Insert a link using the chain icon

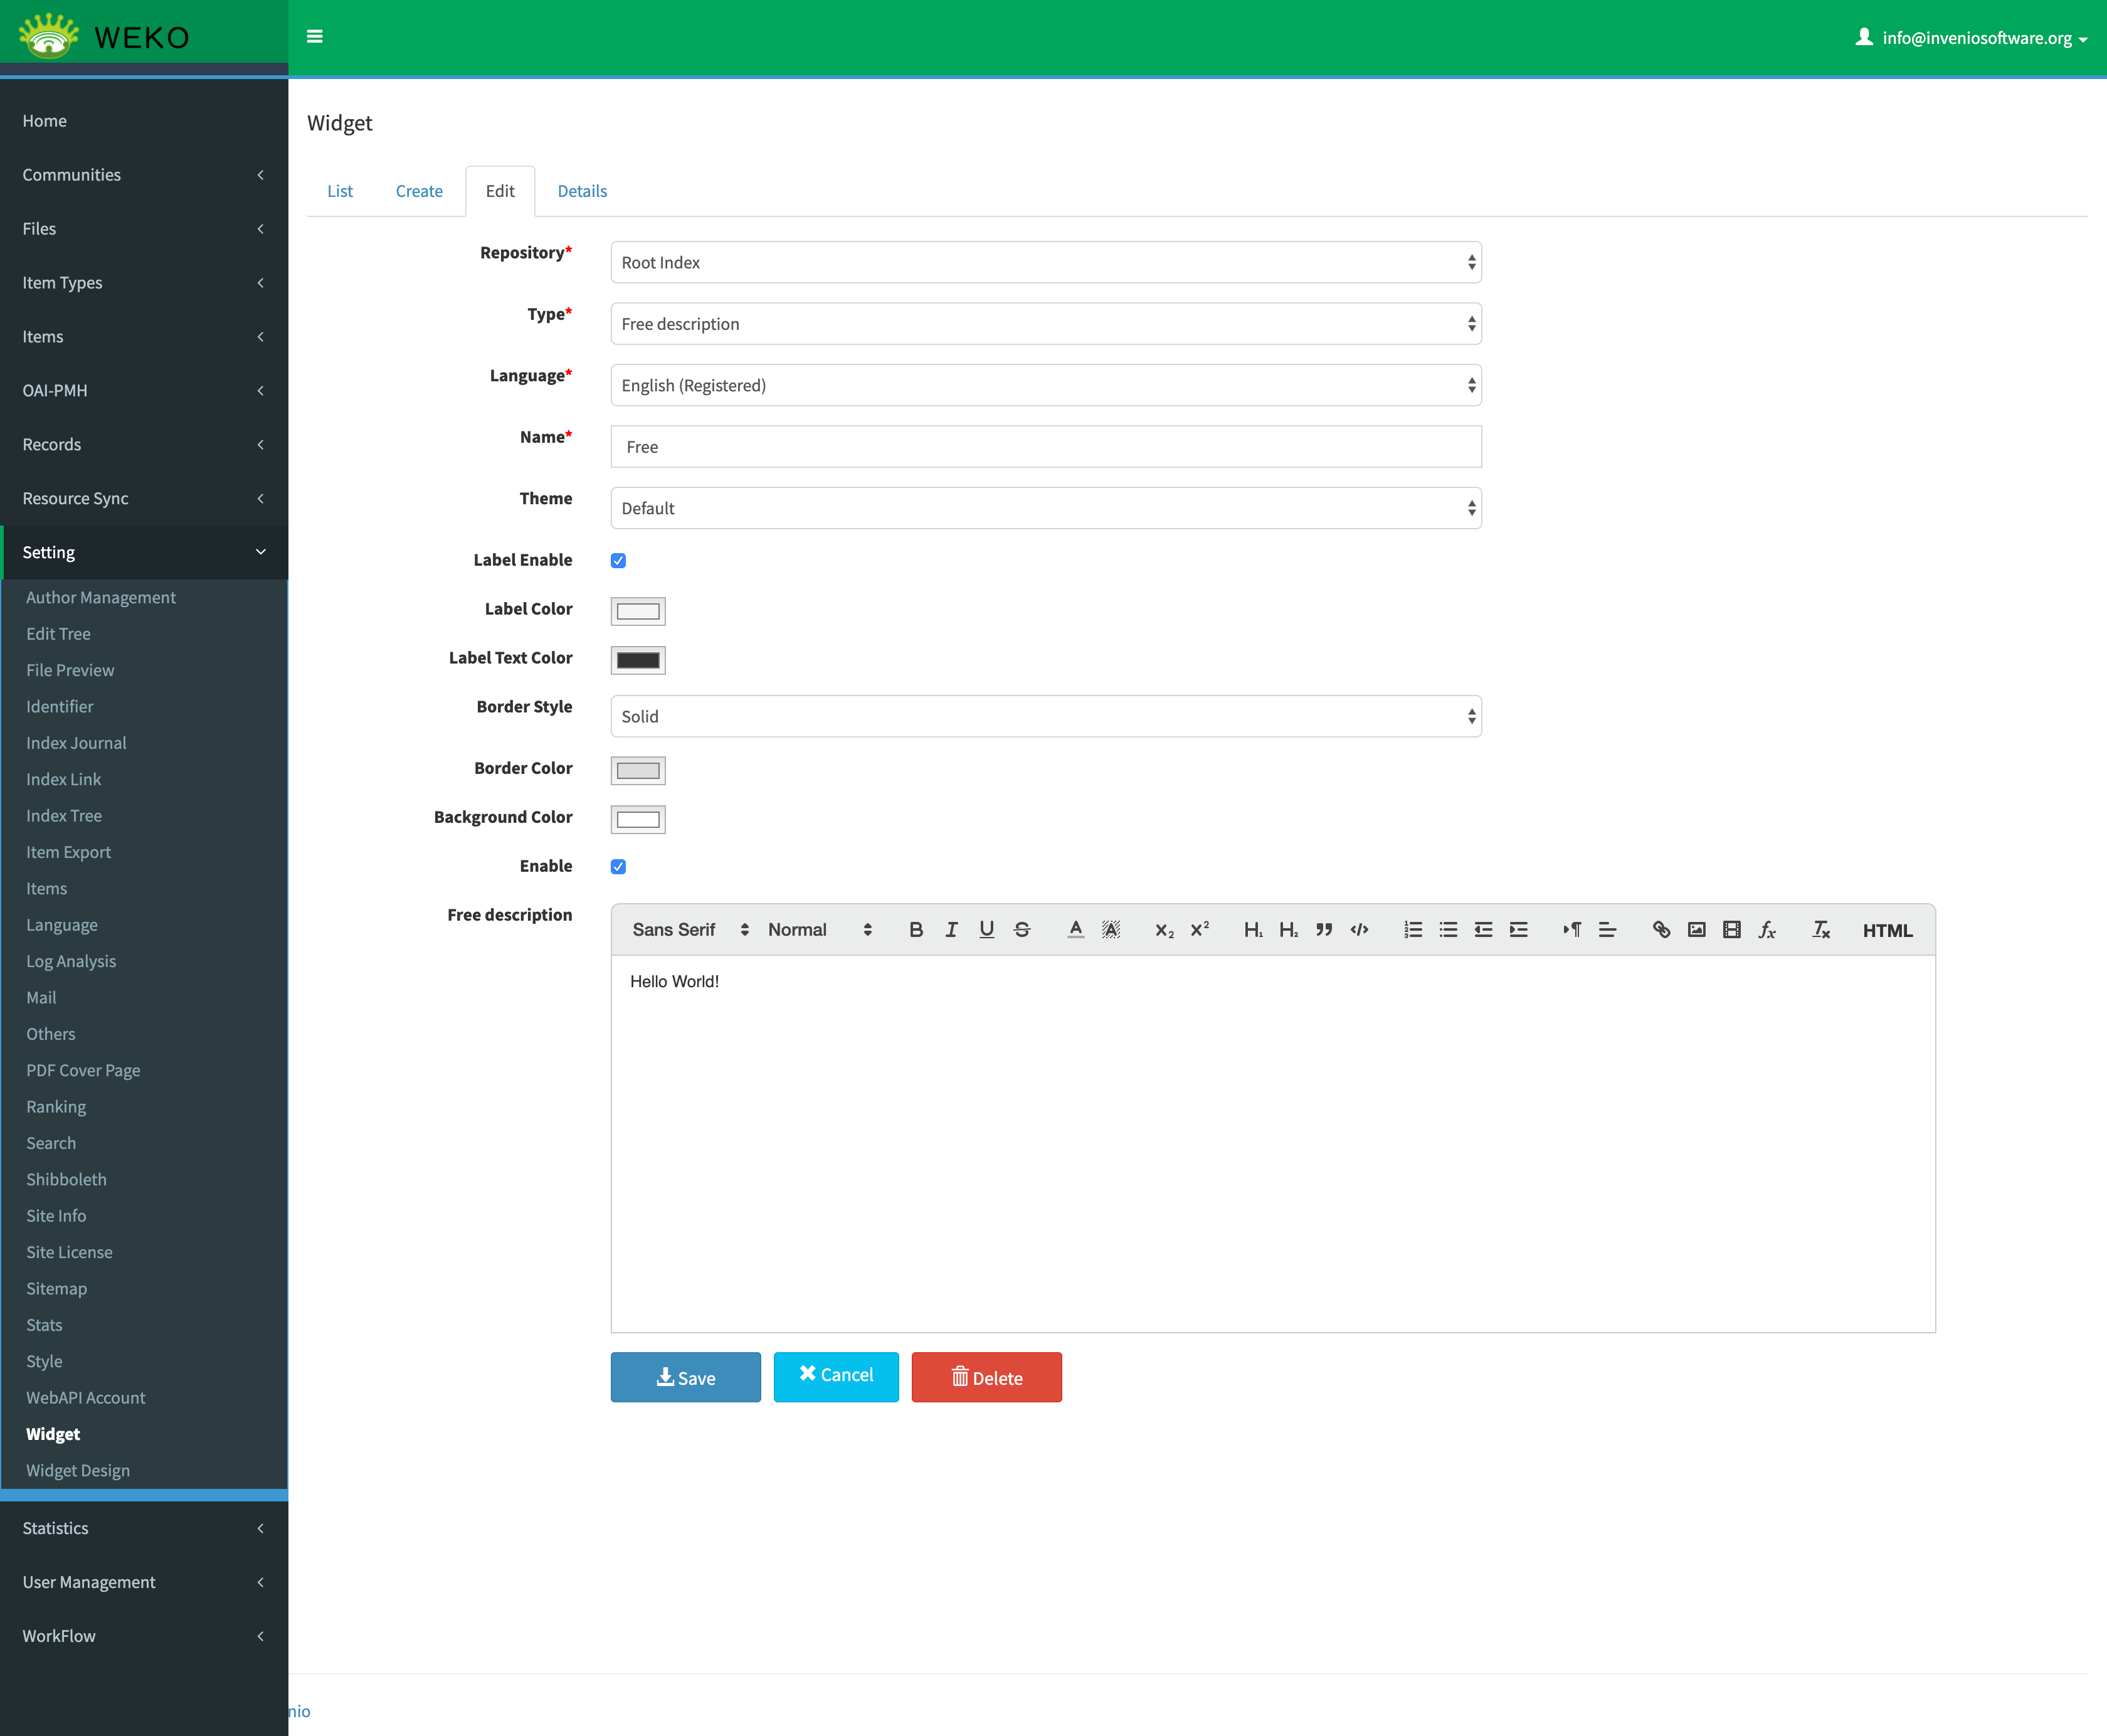click(x=1661, y=930)
